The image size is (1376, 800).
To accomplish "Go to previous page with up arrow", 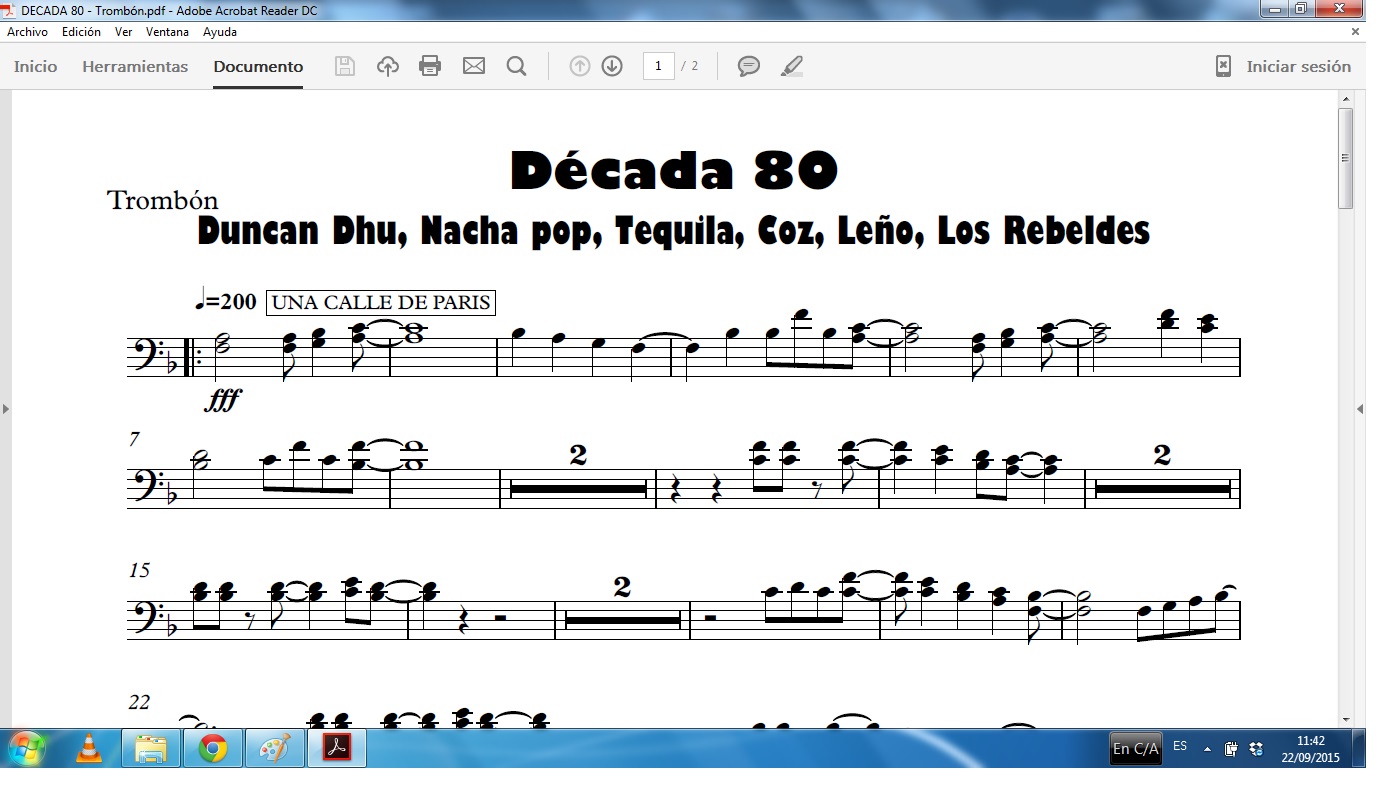I will point(580,67).
